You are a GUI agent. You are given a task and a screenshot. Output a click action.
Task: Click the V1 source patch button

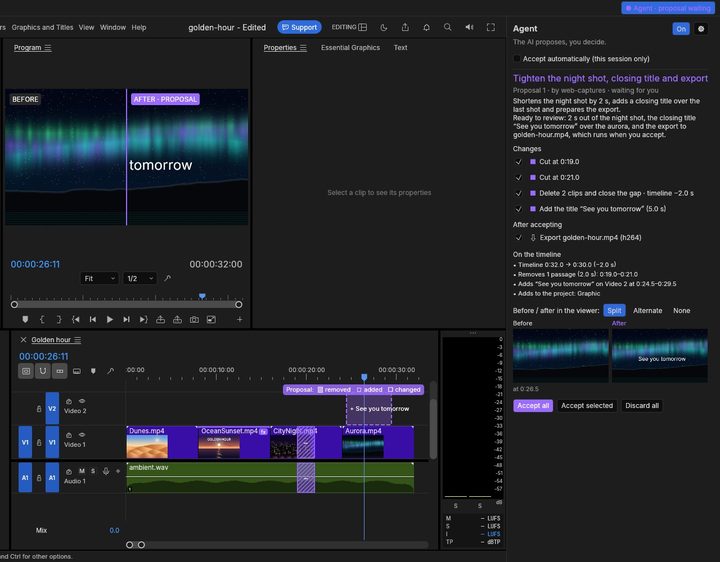click(x=25, y=442)
